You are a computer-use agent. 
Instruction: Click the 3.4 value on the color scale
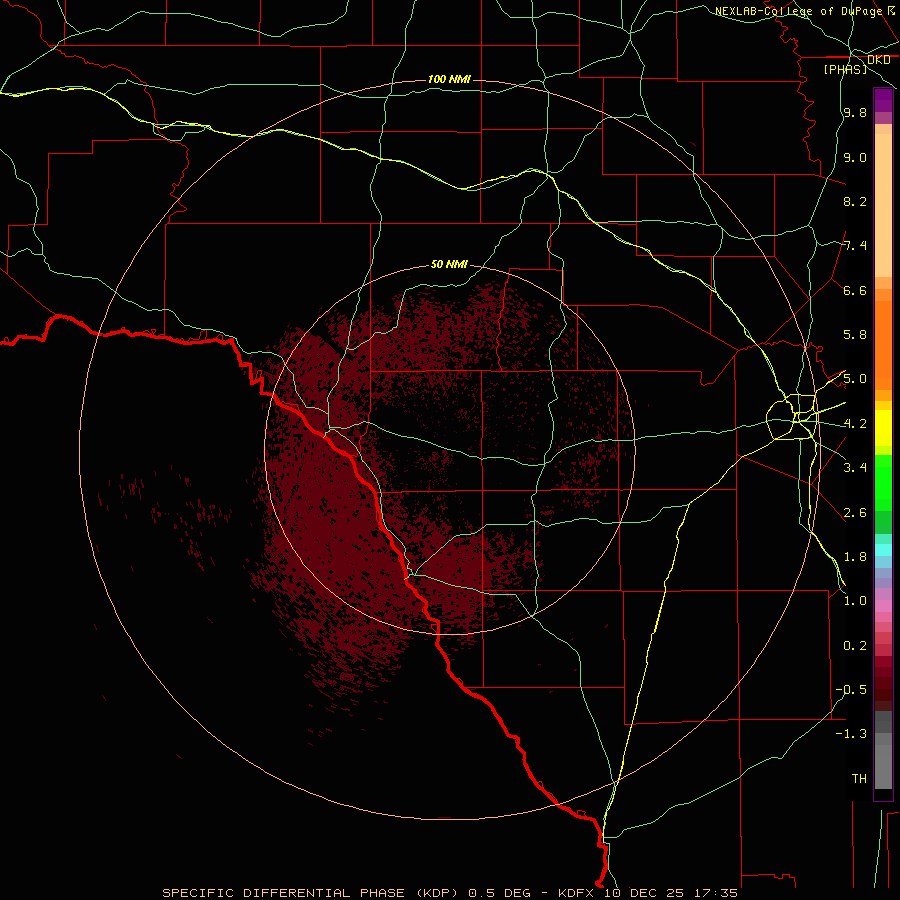[855, 468]
